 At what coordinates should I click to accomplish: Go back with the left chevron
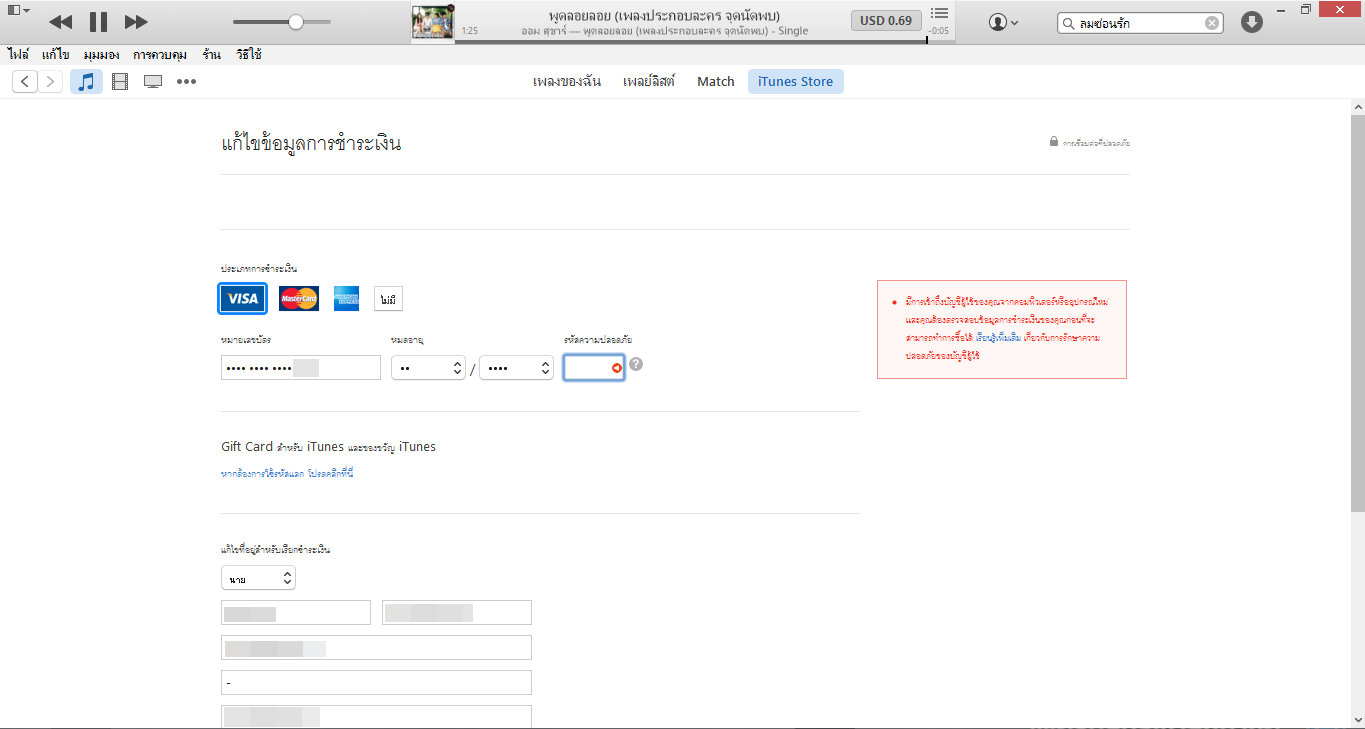point(25,82)
